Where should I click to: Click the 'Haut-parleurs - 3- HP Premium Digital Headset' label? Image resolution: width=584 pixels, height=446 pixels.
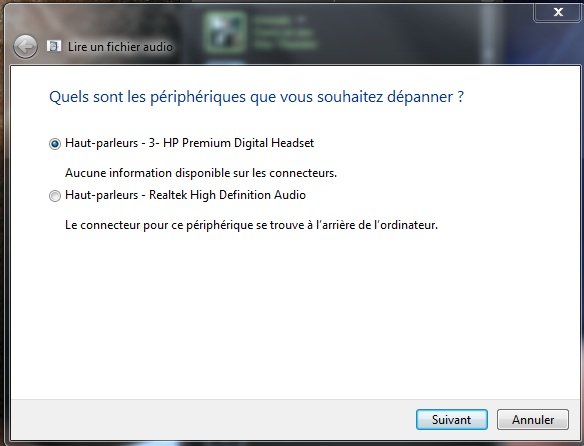[190, 143]
